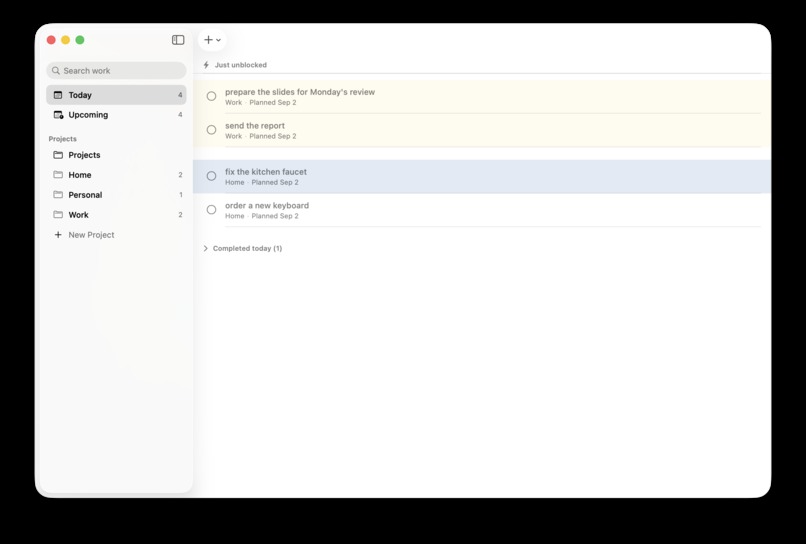Select fix the kitchen faucet title

coord(266,172)
